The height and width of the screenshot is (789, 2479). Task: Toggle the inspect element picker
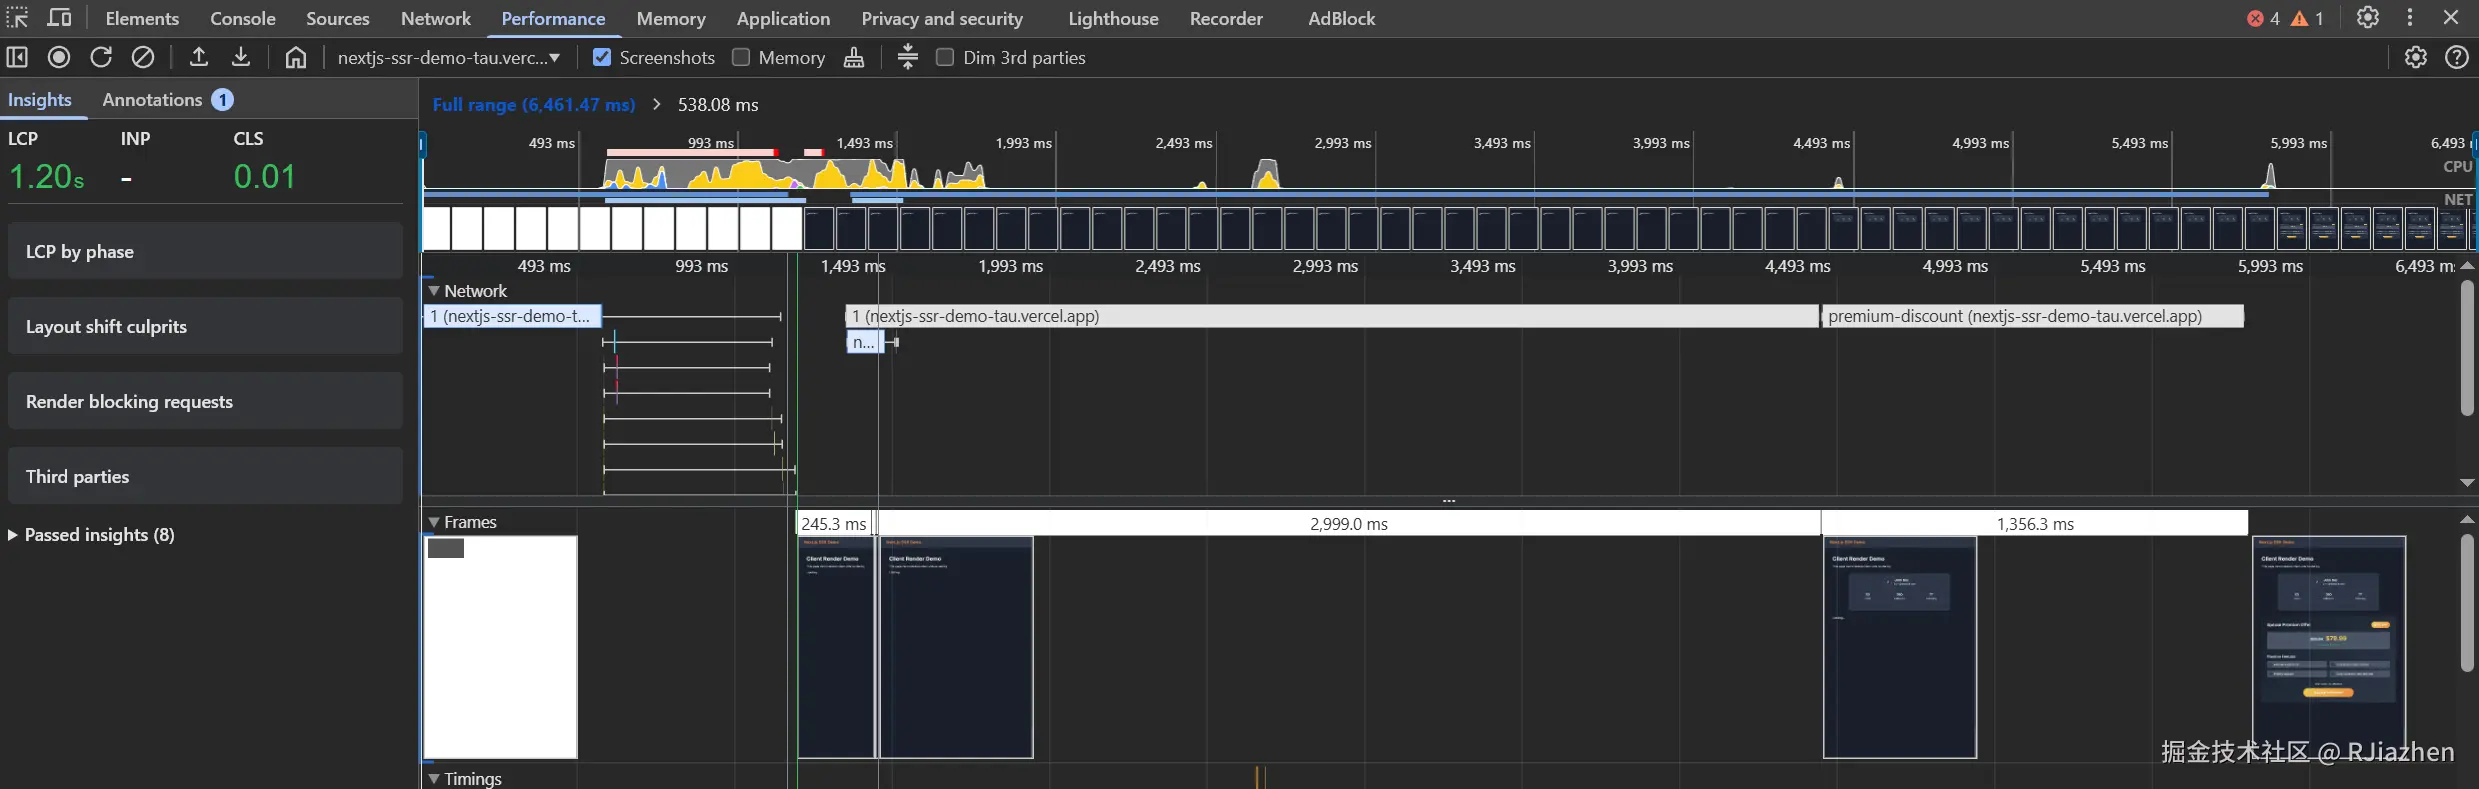tap(17, 18)
